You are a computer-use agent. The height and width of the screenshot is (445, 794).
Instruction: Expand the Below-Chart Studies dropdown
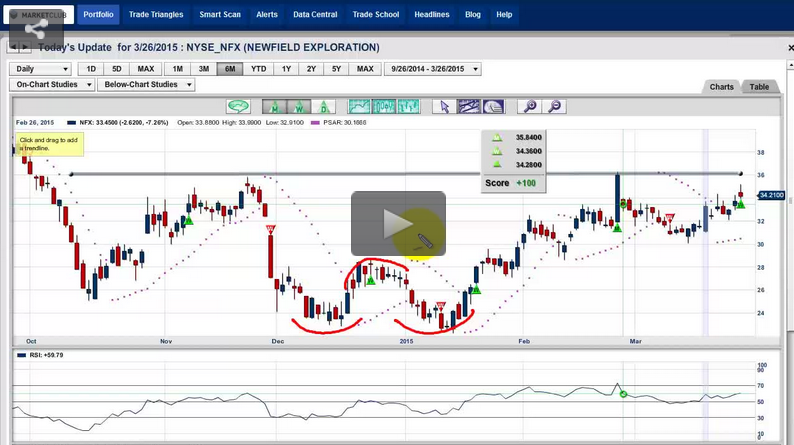[144, 85]
